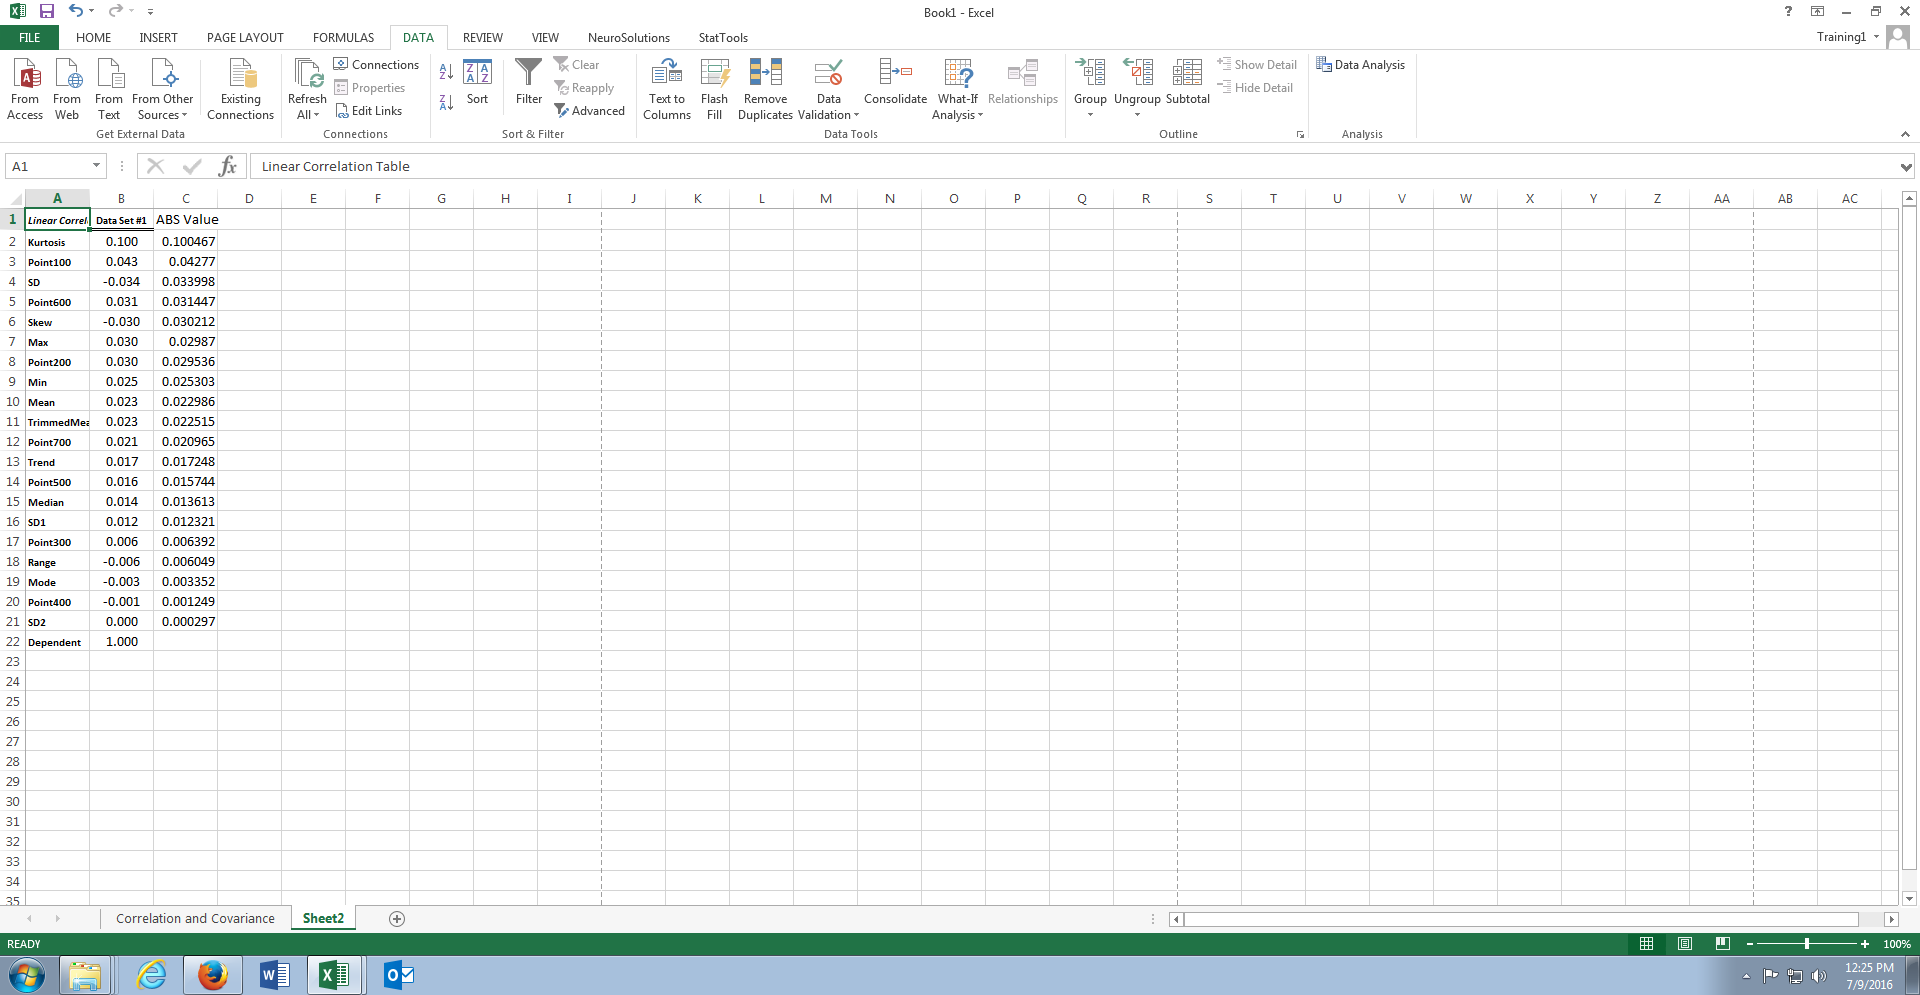Open Firefox from taskbar
The height and width of the screenshot is (995, 1920).
[x=212, y=975]
